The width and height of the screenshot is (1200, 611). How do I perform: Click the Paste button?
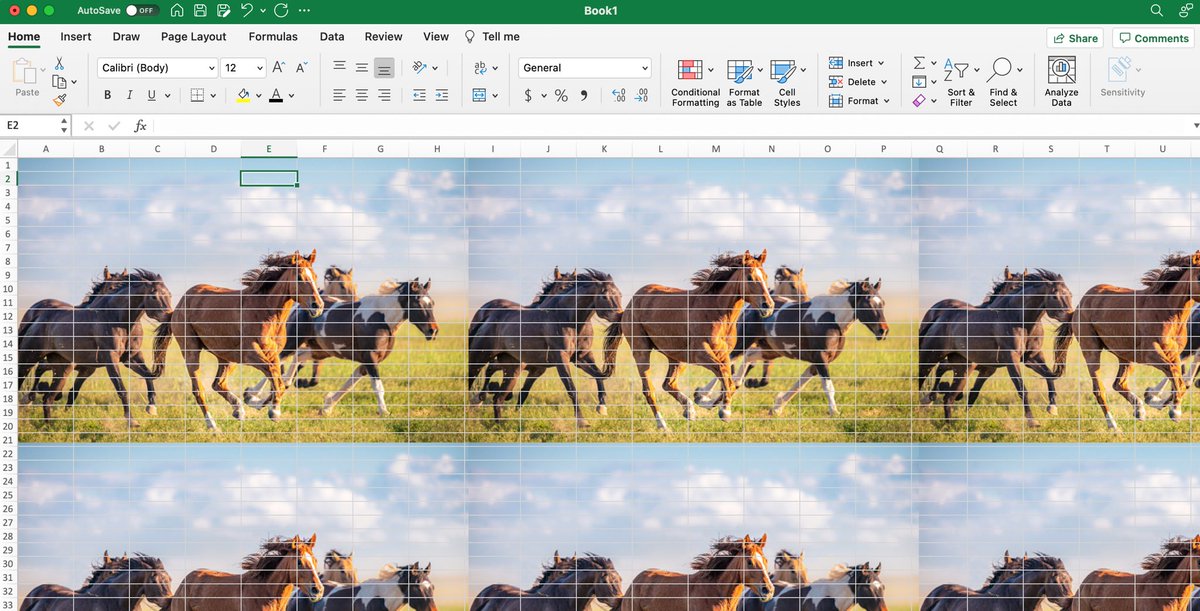27,80
